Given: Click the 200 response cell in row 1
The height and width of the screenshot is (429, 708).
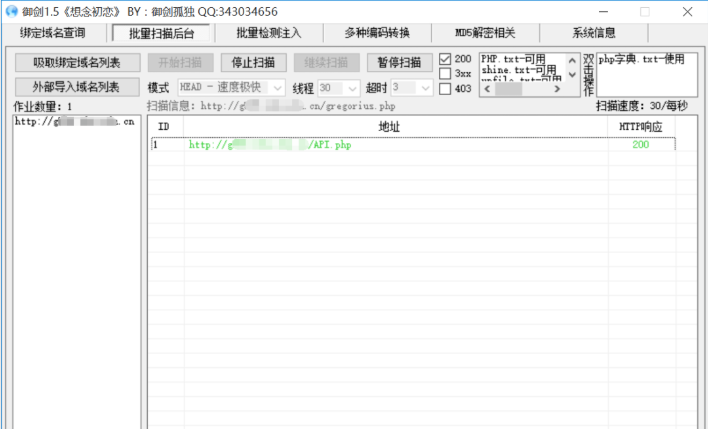Looking at the screenshot, I should coord(641,145).
